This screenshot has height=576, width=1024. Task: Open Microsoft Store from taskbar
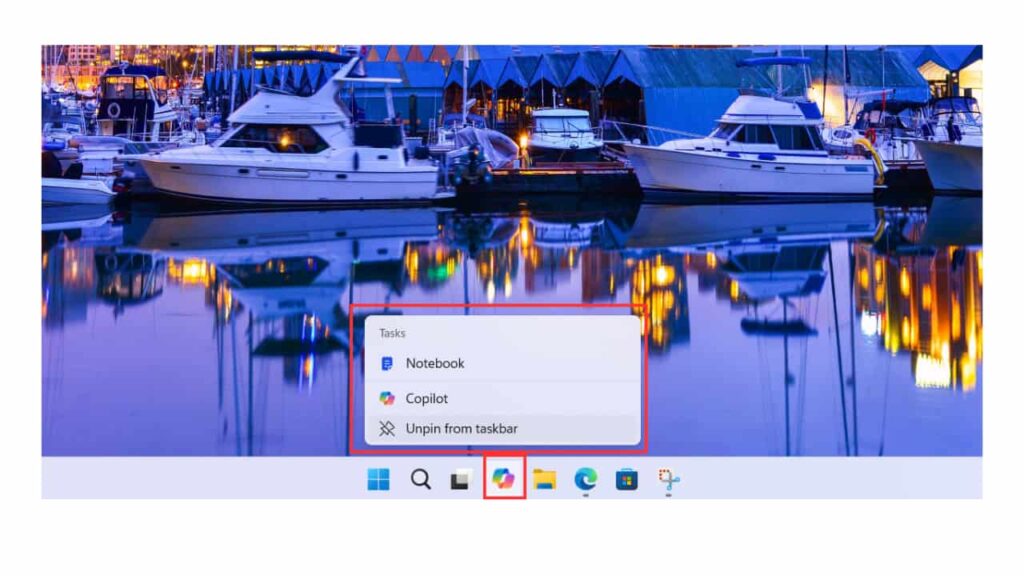(626, 479)
